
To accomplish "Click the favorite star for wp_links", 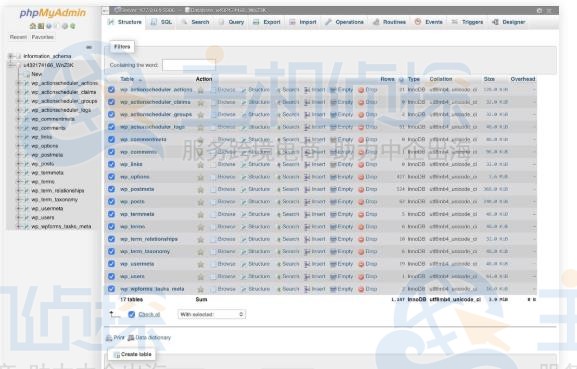I will click(x=201, y=165).
